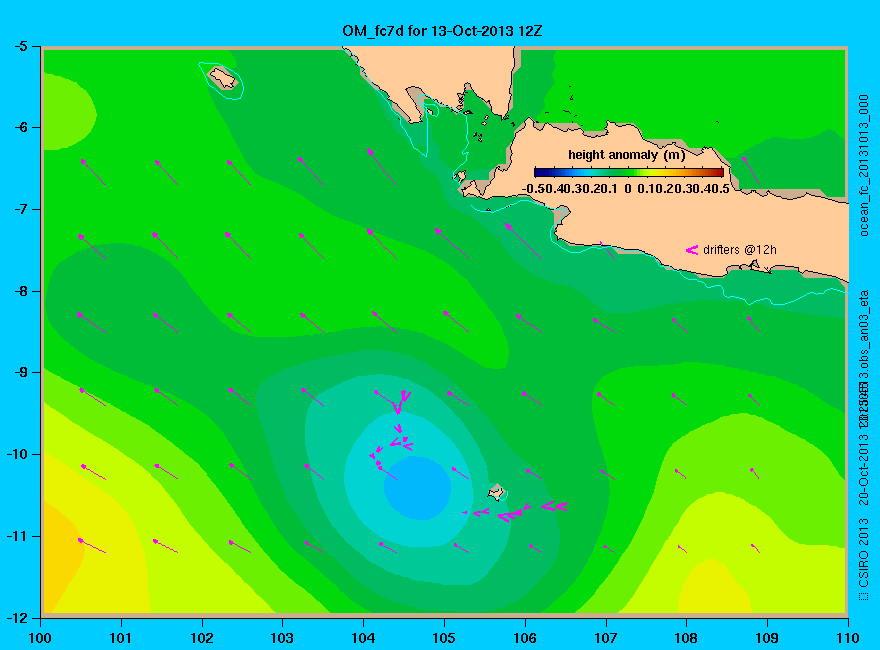Click the blue center of the low-anomaly eddy
880x650 pixels.
[x=418, y=487]
